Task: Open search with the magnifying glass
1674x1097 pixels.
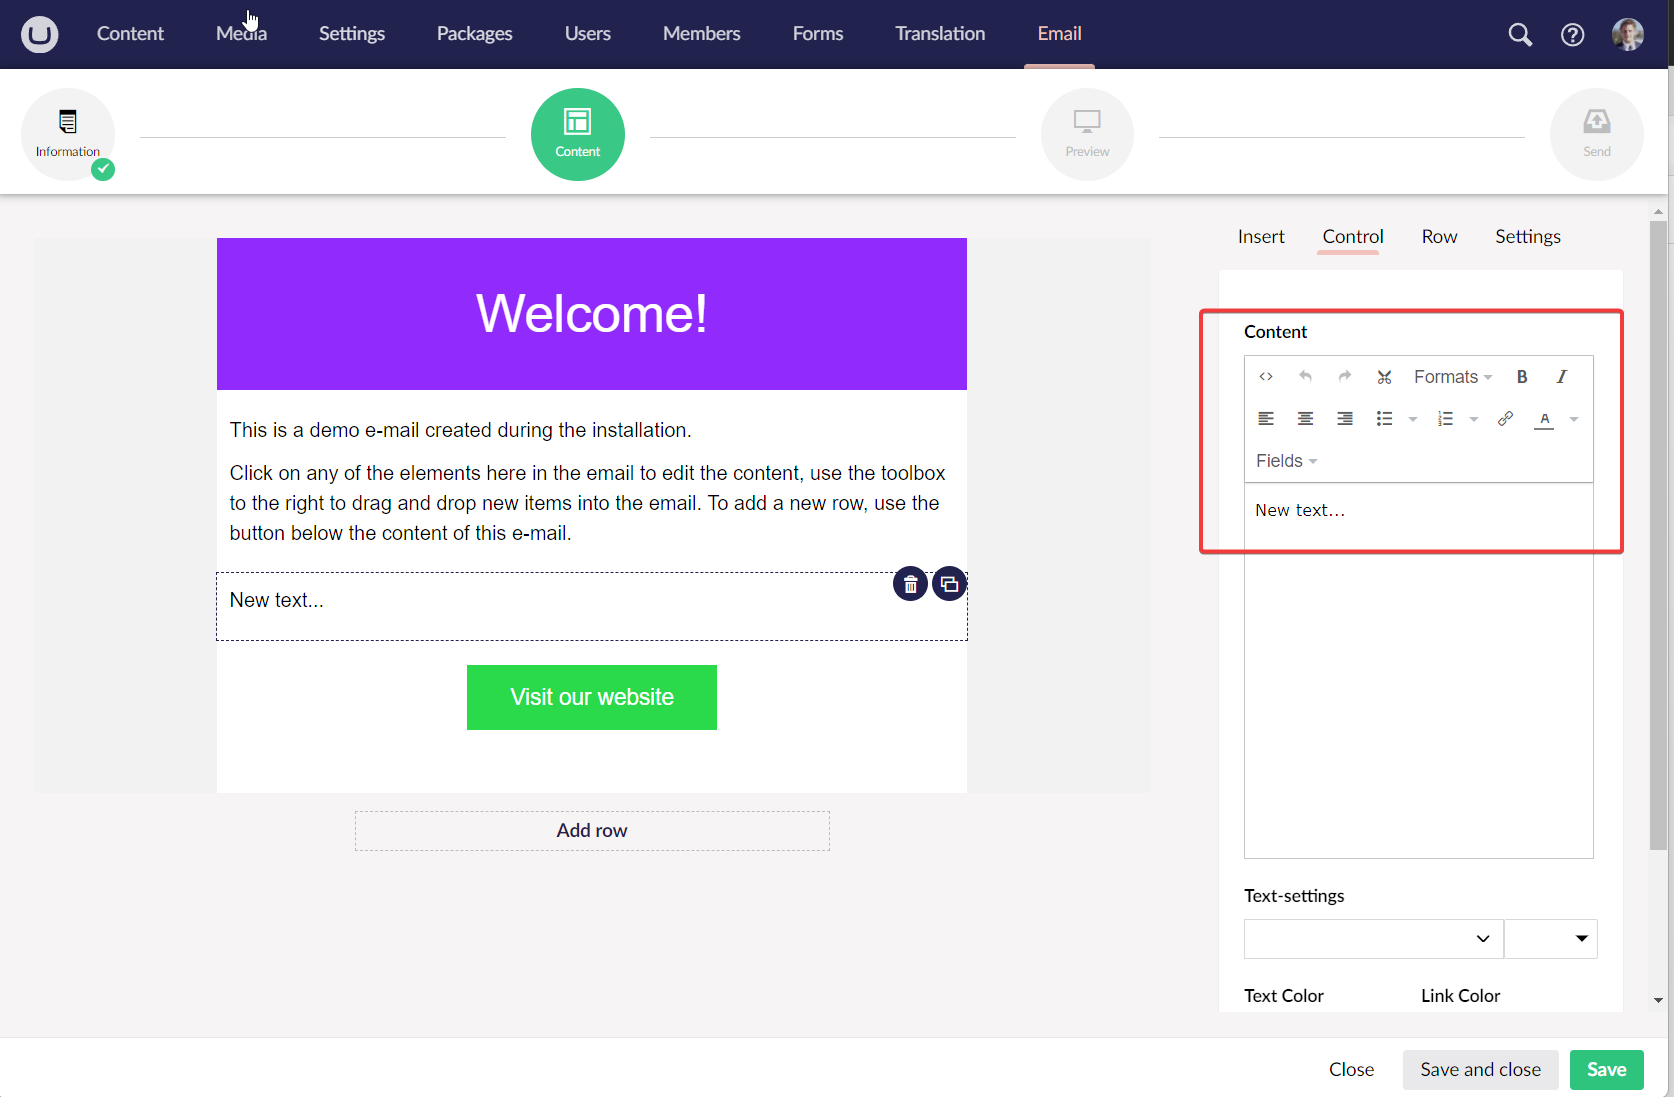Action: pos(1519,35)
